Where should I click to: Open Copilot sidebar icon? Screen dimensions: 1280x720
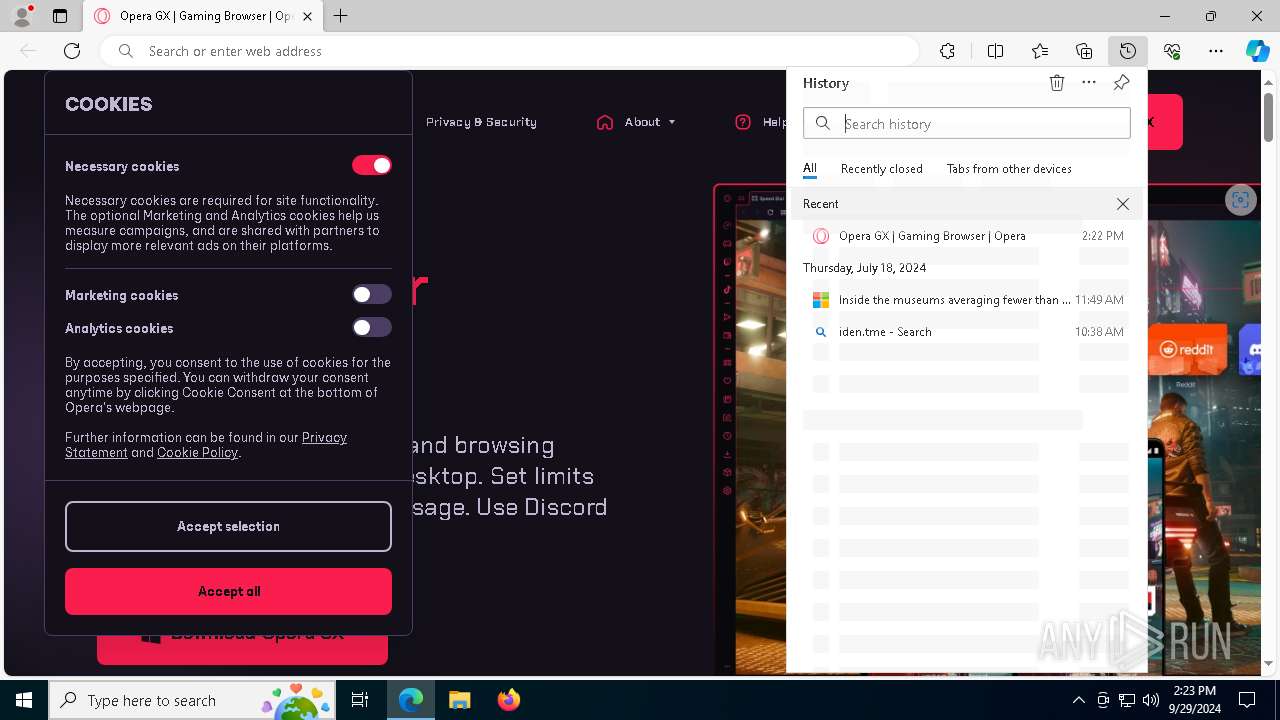(x=1257, y=51)
